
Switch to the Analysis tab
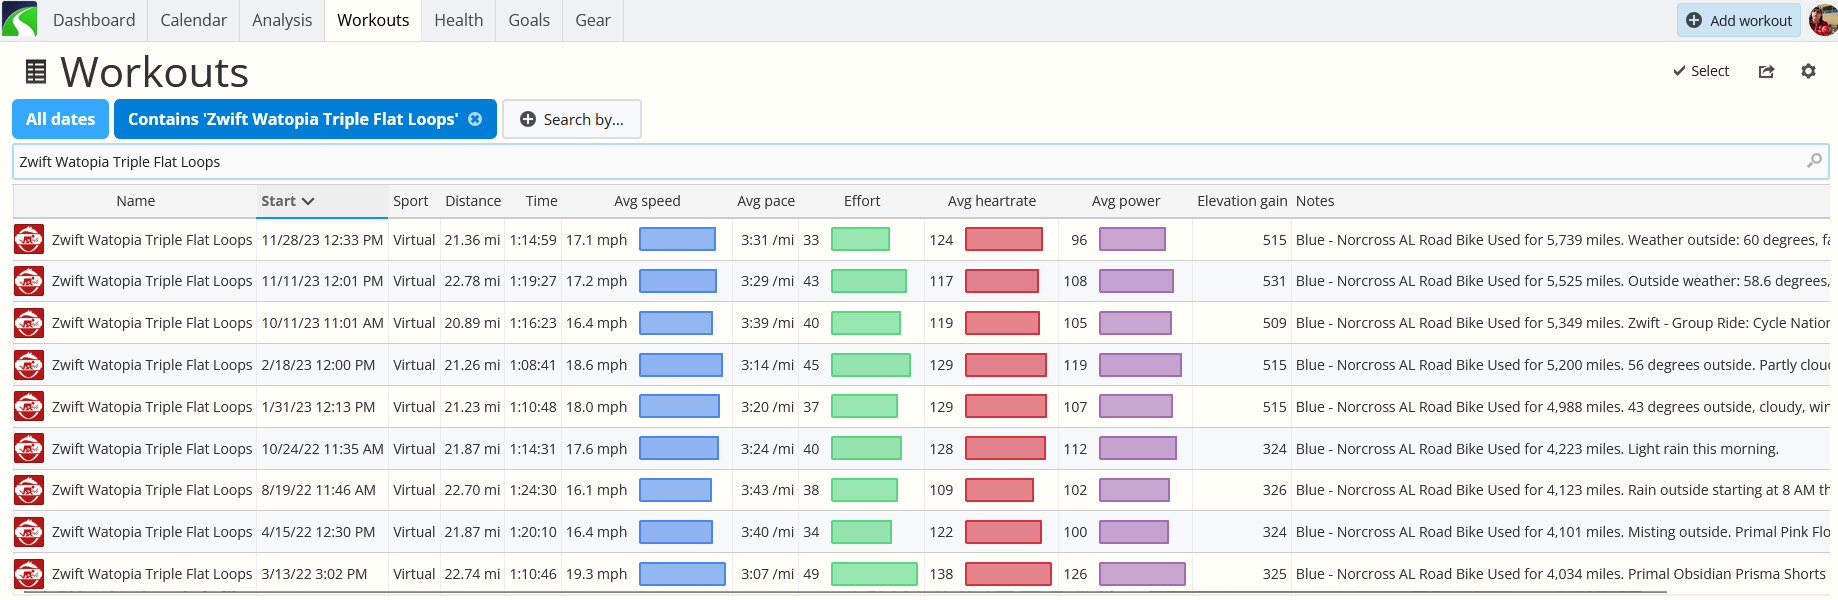pos(282,20)
